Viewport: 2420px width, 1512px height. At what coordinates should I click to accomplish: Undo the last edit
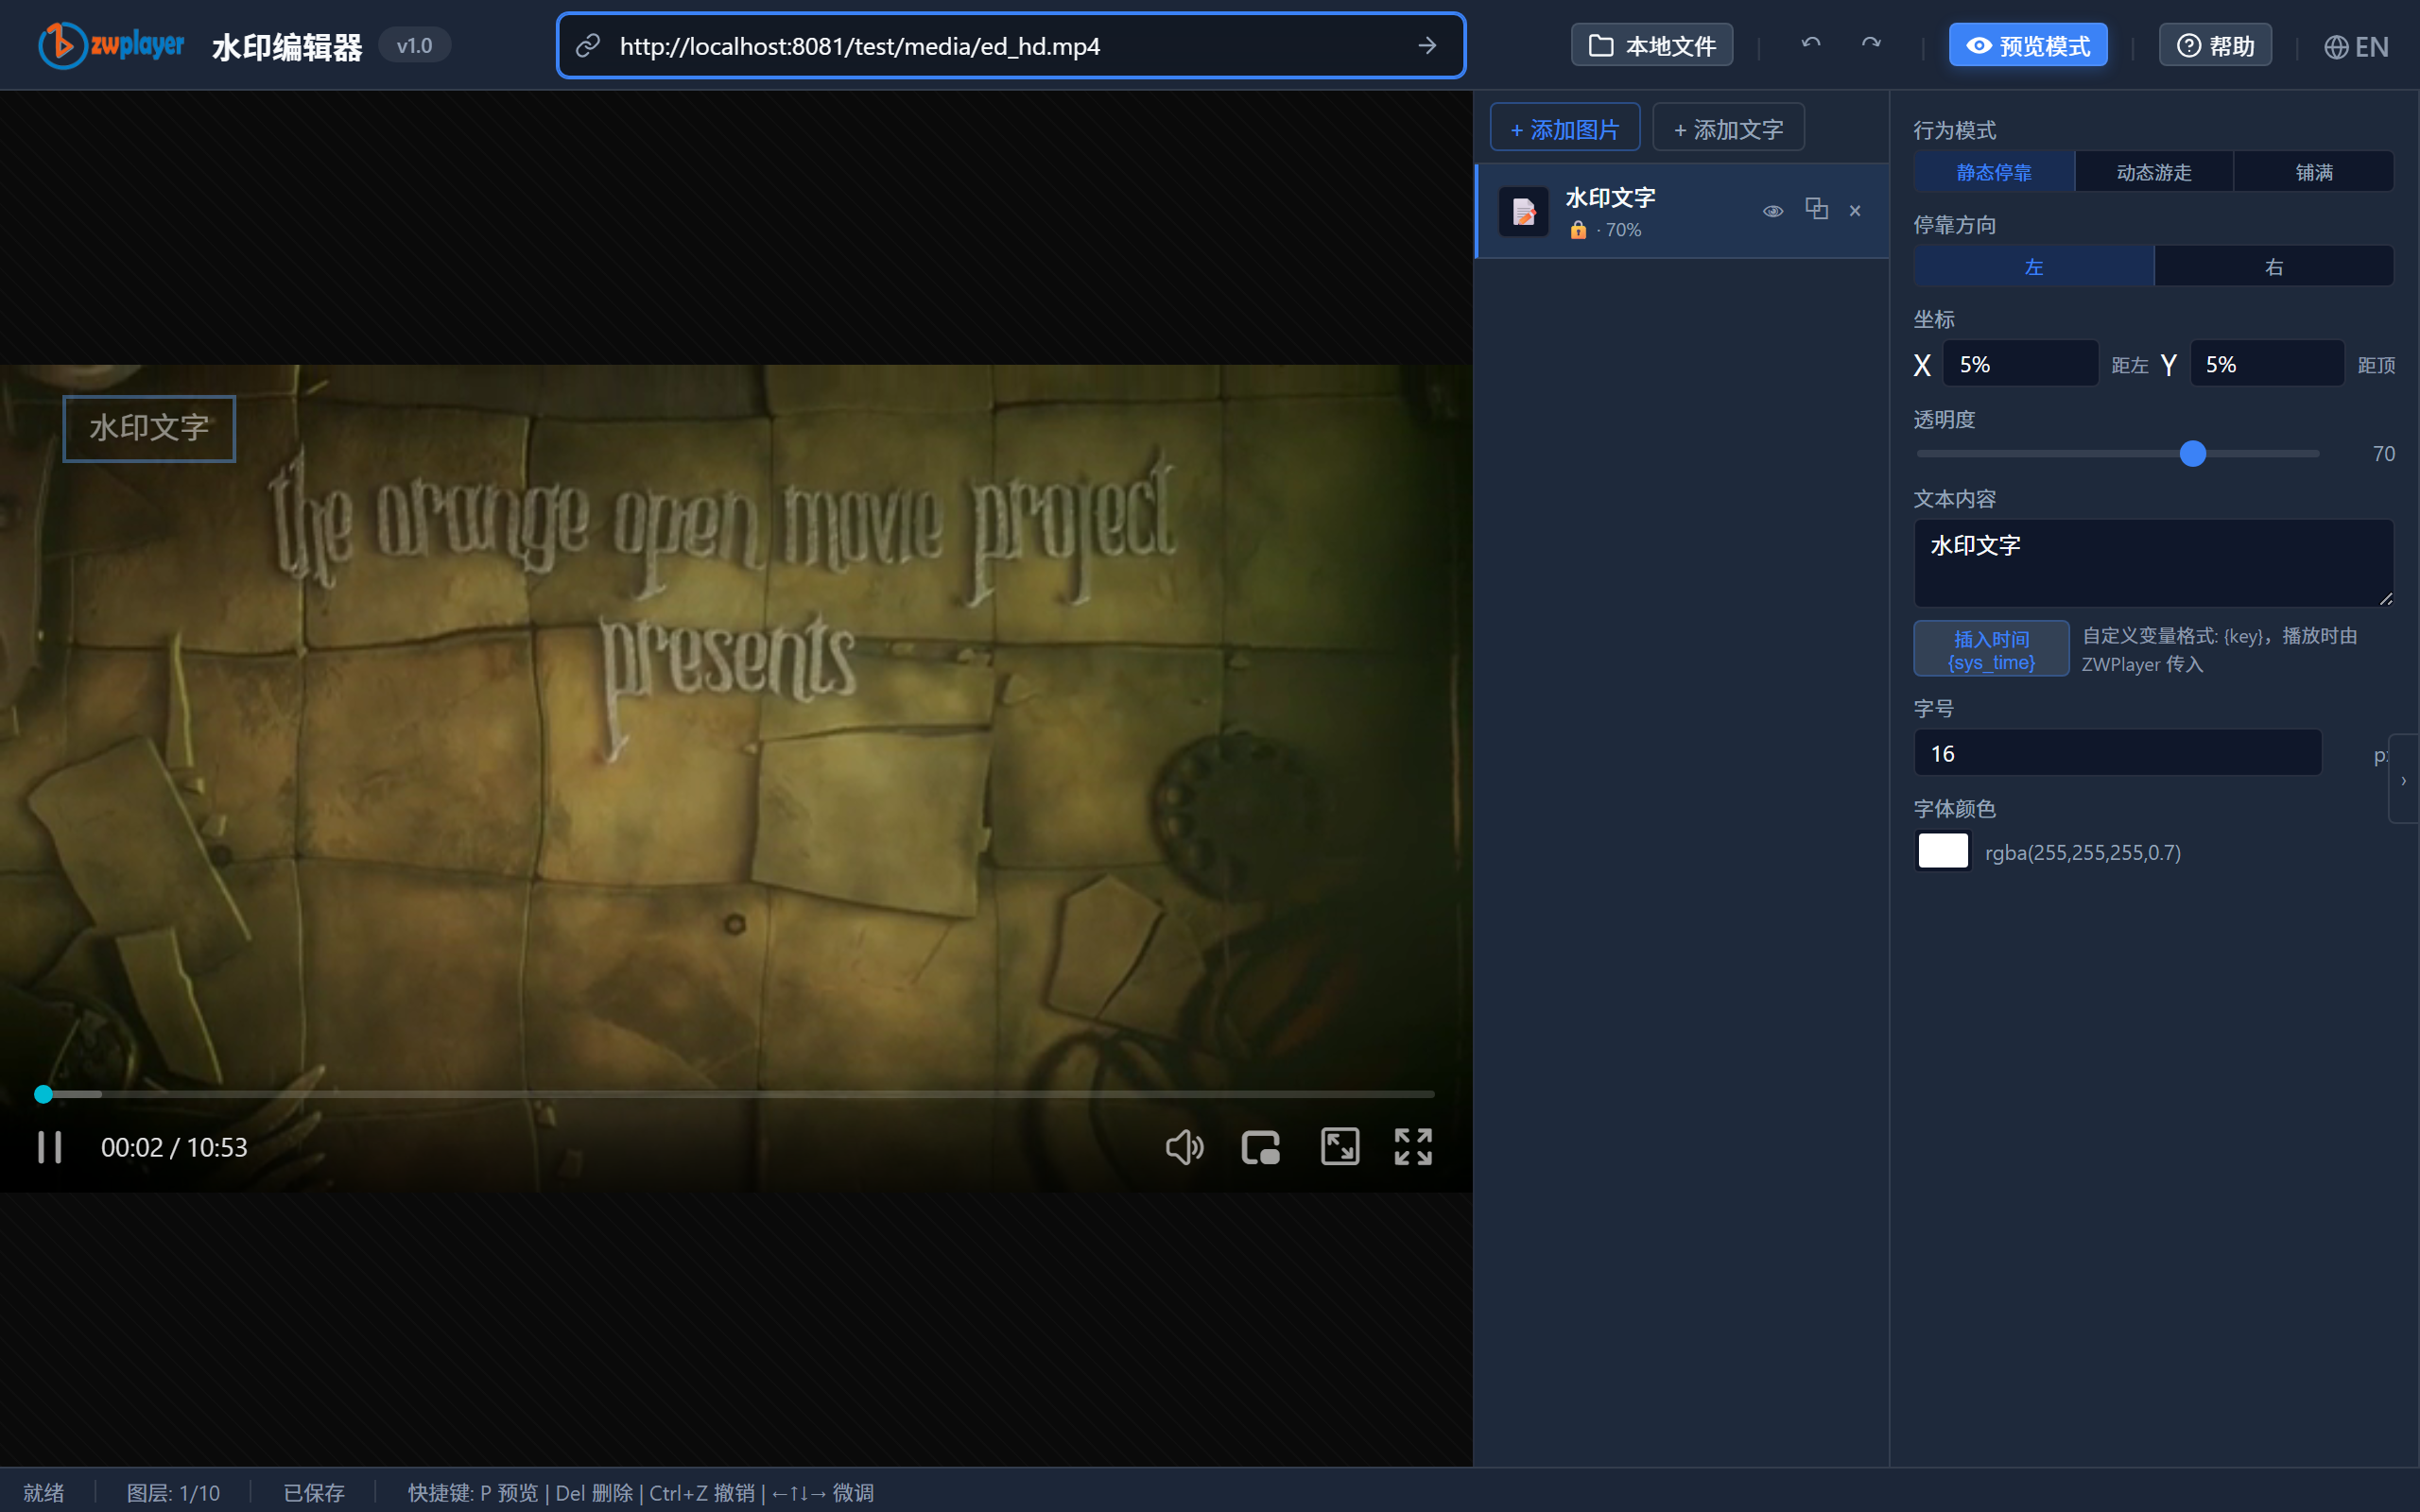click(1811, 45)
